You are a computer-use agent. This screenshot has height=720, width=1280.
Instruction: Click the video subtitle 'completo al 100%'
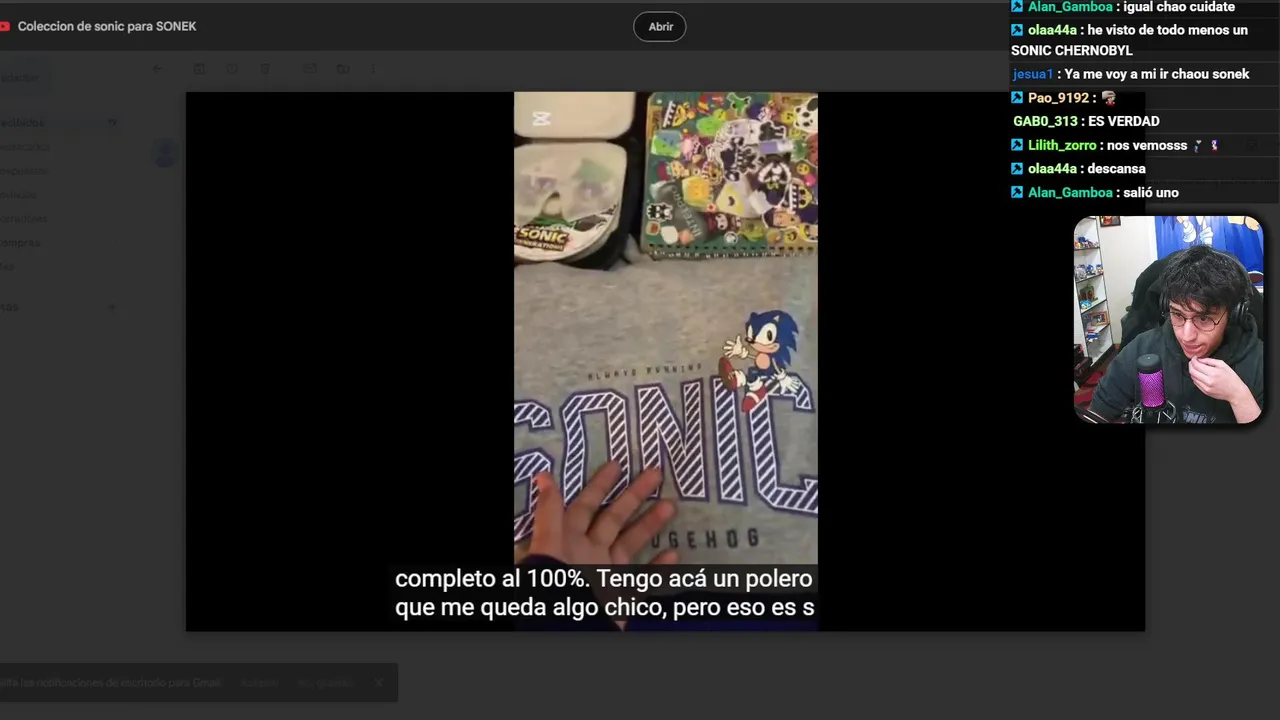[491, 579]
